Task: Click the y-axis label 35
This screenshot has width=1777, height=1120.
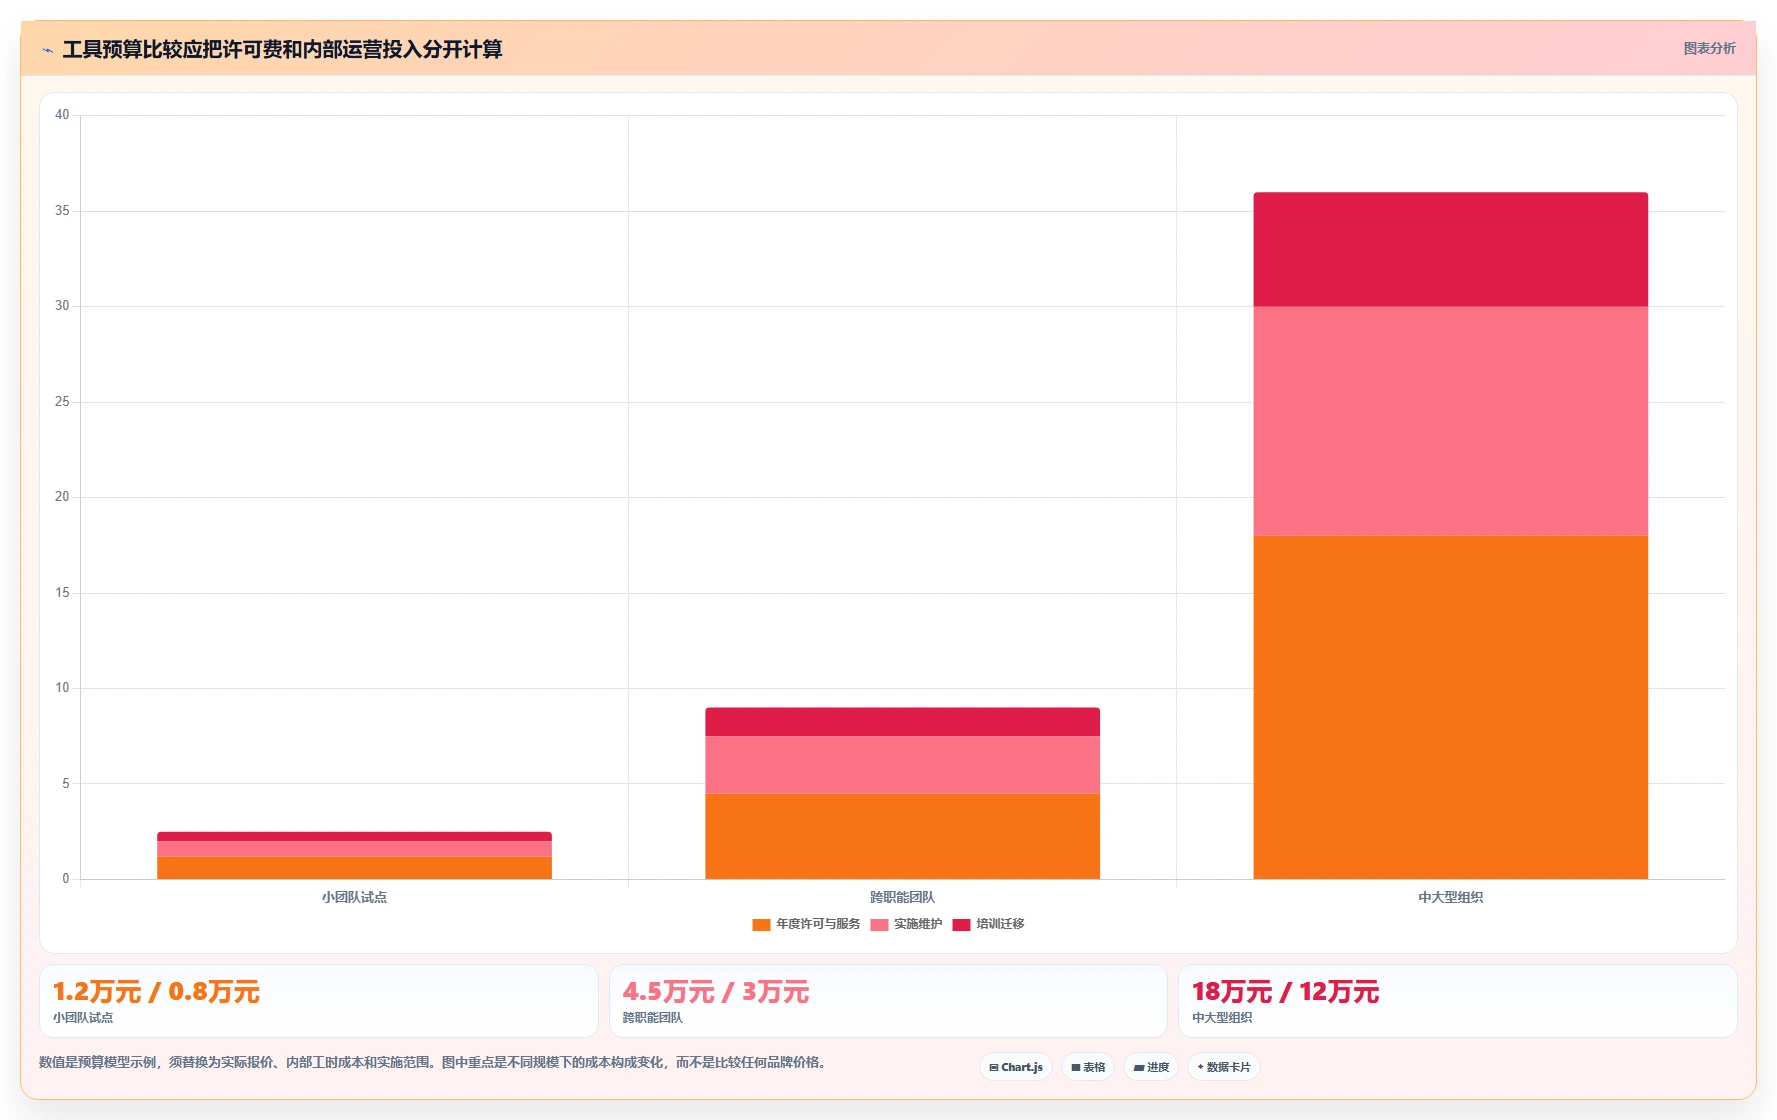Action: click(62, 211)
